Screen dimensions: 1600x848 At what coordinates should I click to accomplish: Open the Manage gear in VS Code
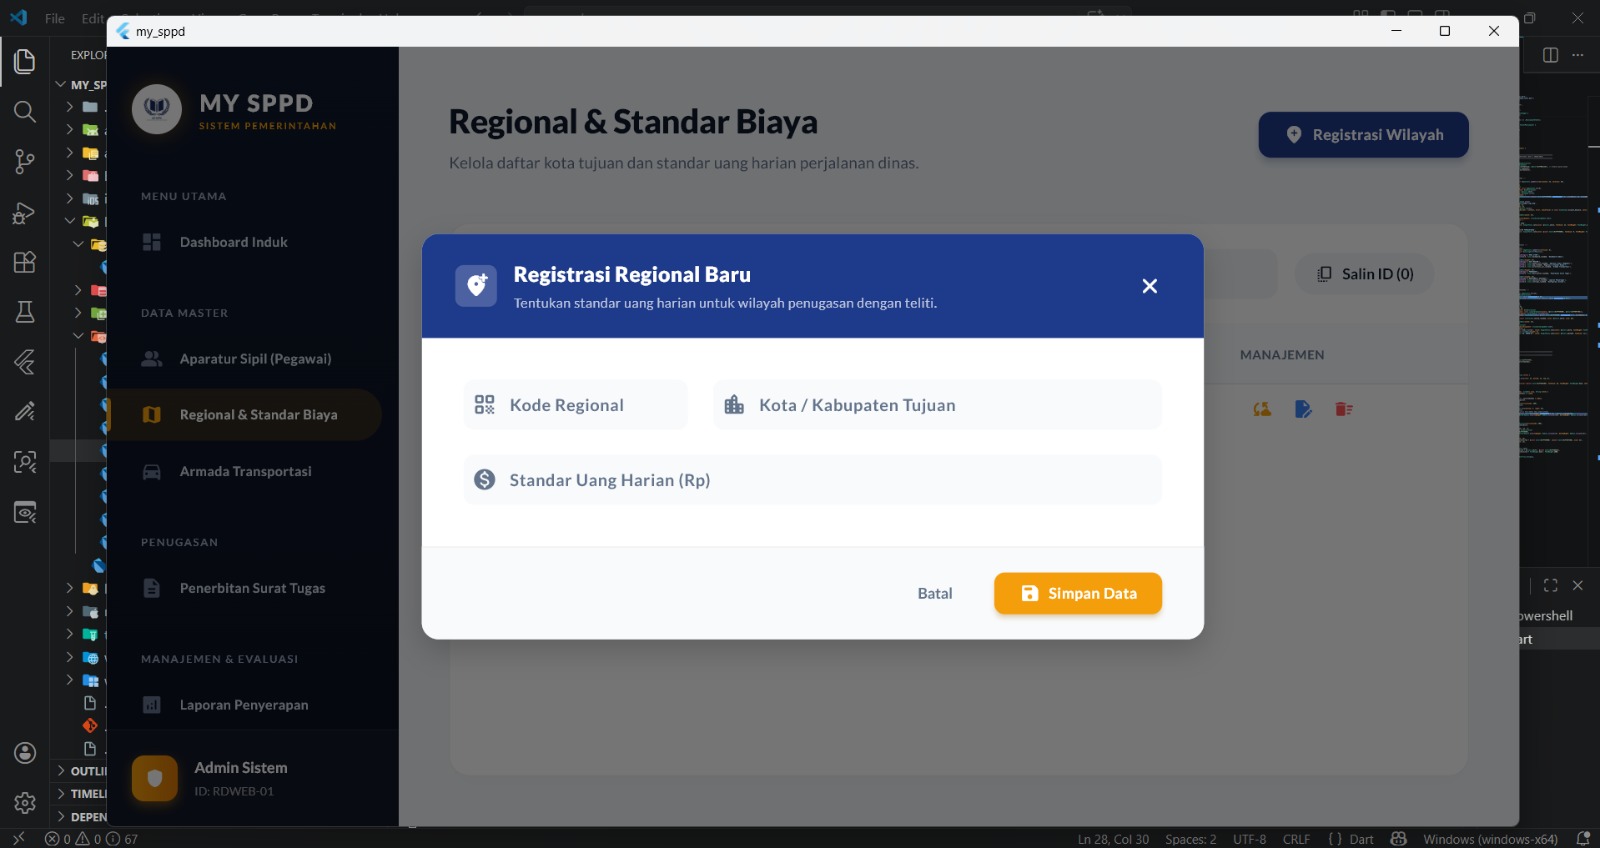24,803
